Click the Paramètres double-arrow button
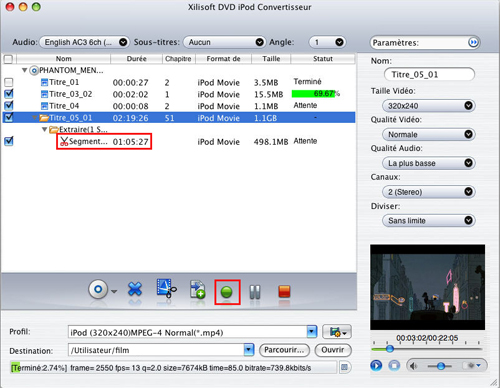500x388 pixels. pos(473,43)
